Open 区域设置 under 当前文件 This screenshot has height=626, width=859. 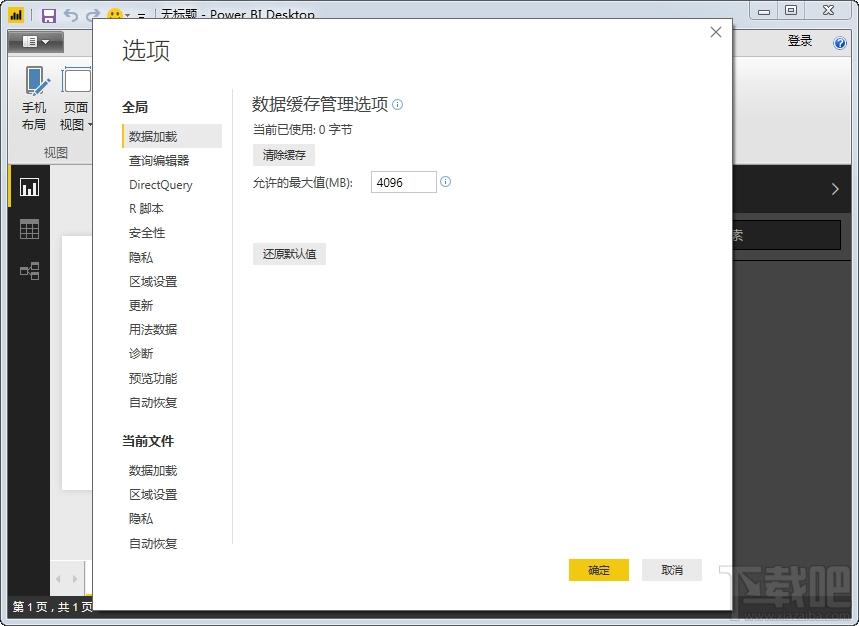click(153, 495)
